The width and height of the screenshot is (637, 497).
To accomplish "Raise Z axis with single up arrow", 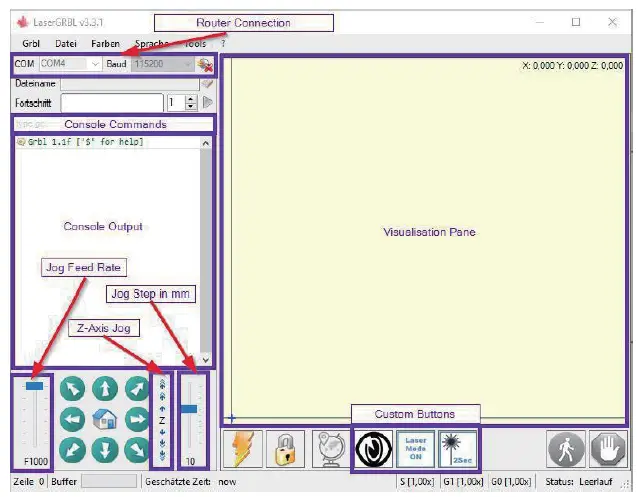I will (162, 408).
